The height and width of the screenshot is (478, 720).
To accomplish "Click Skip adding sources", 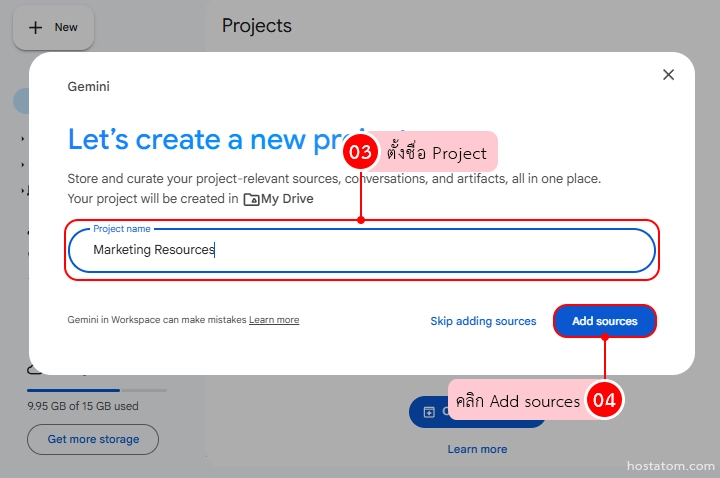I will point(483,321).
